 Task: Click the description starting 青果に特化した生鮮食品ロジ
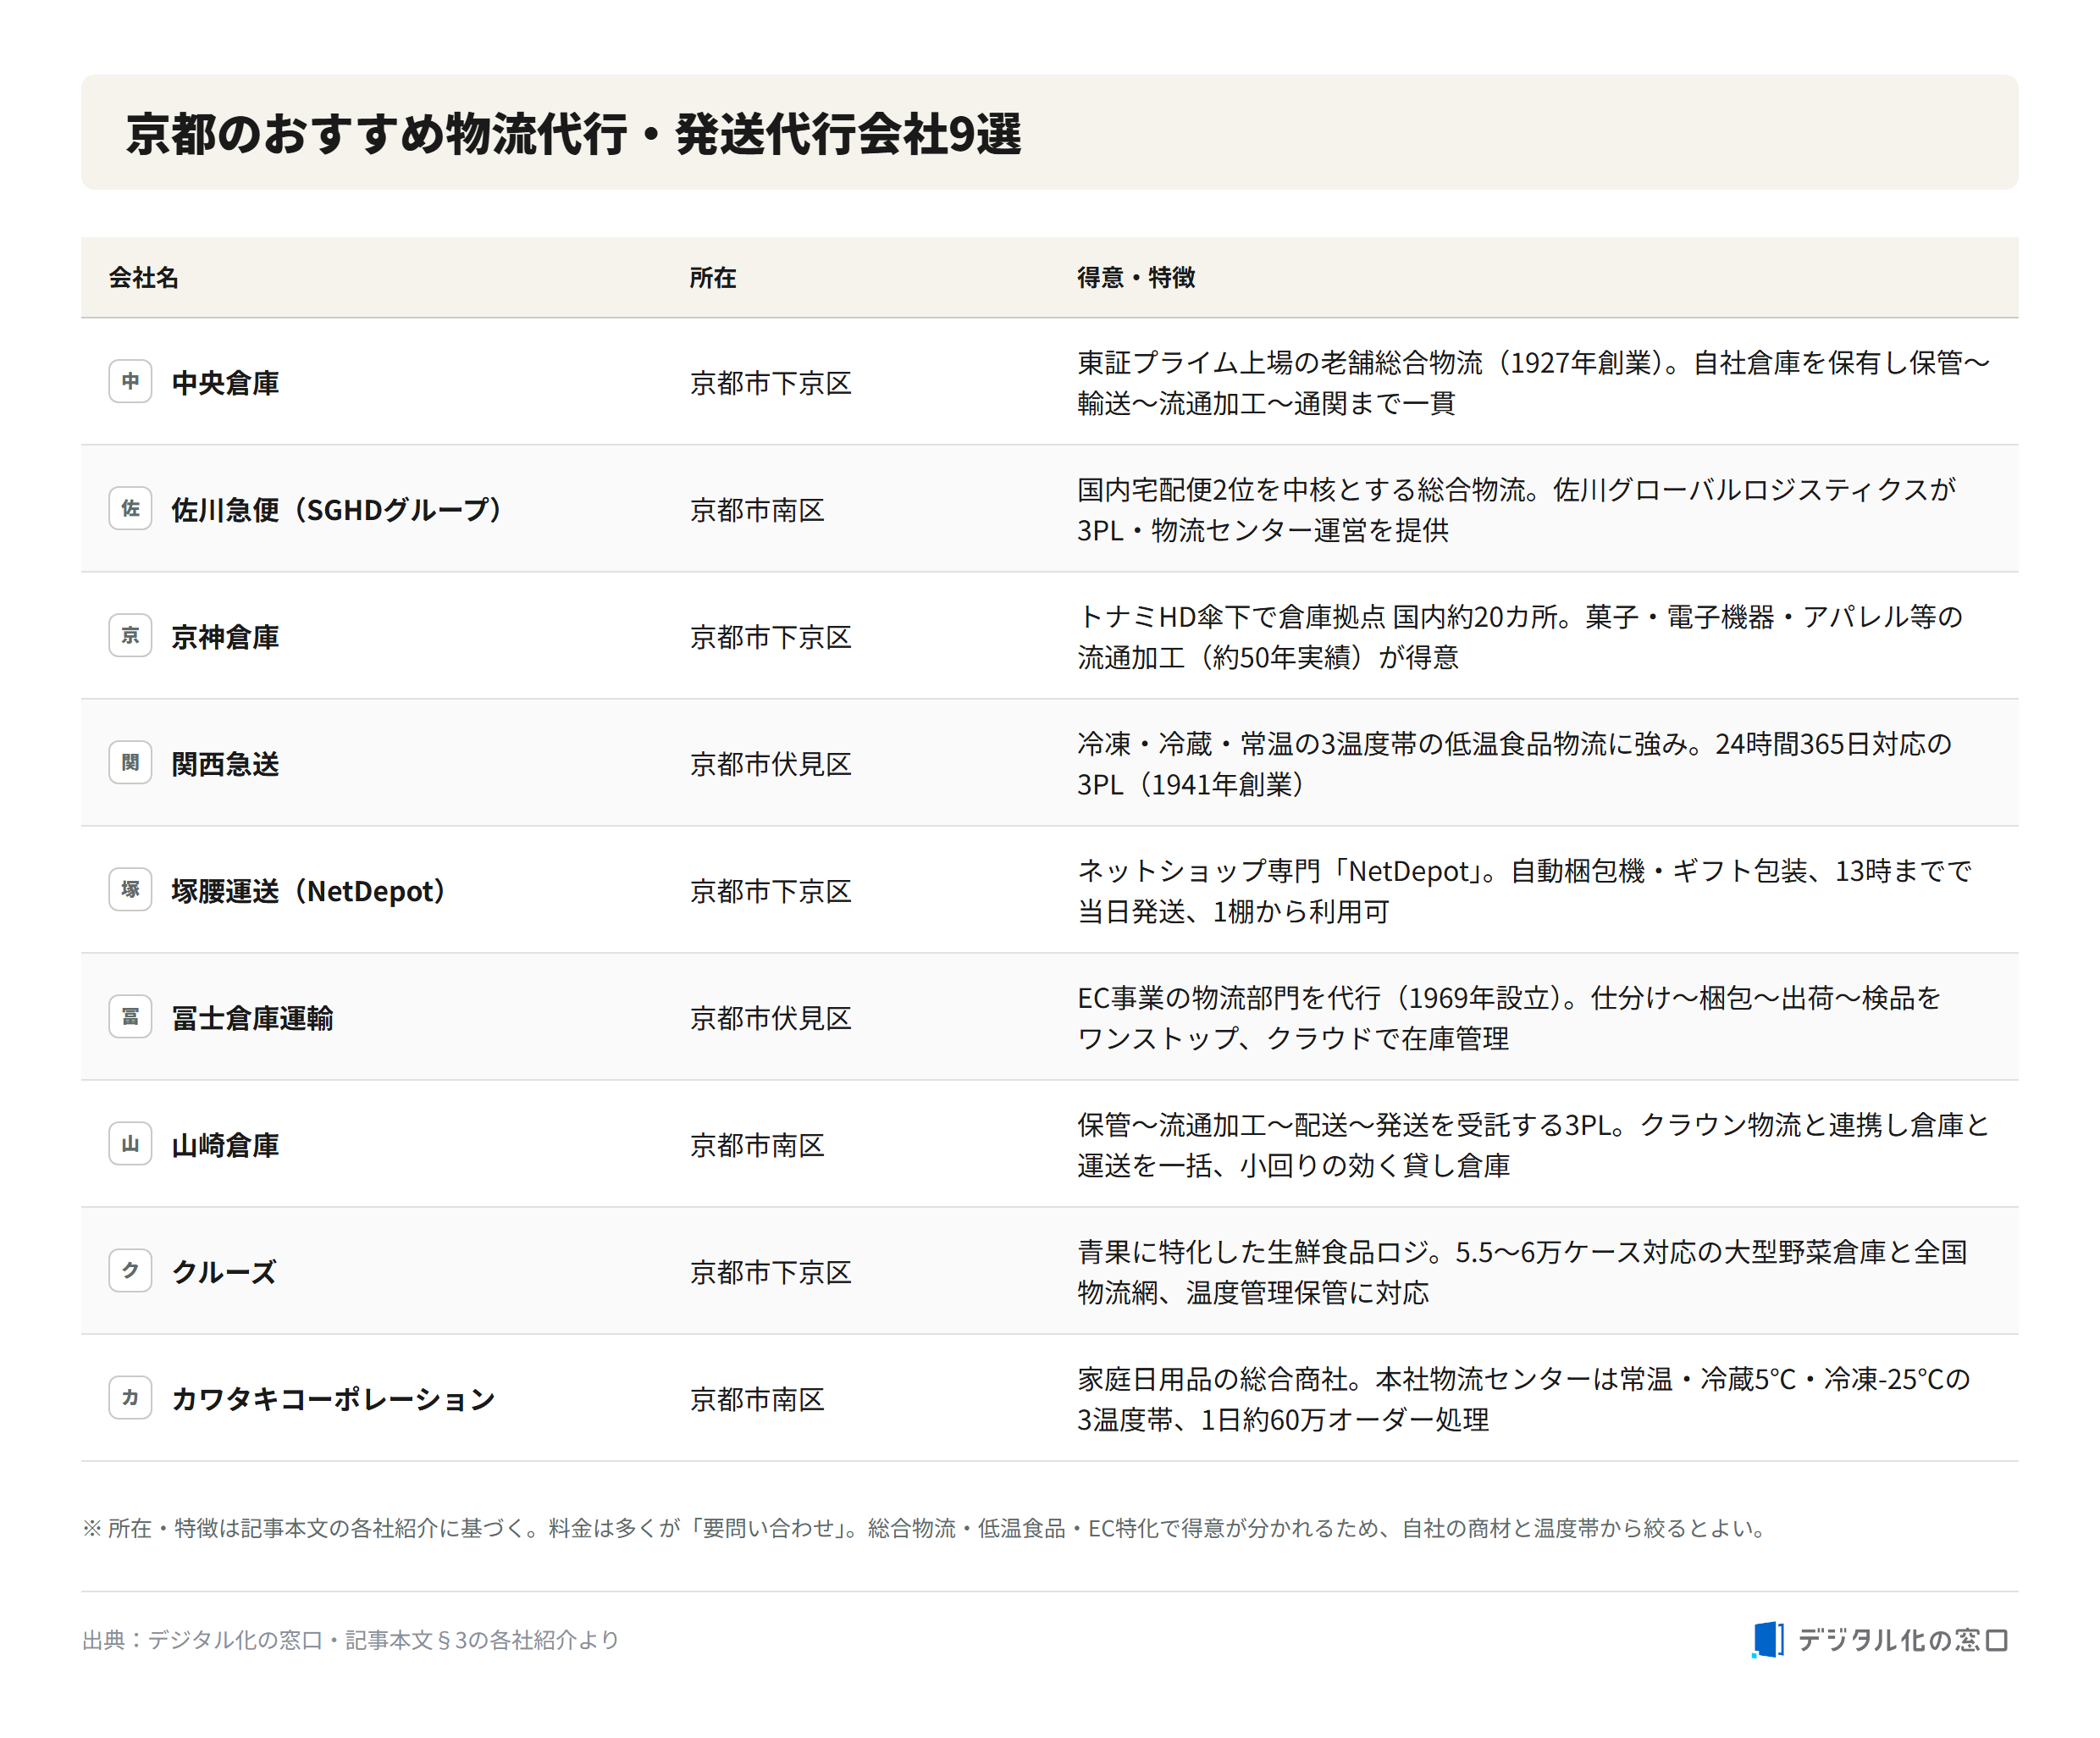pos(1522,1272)
